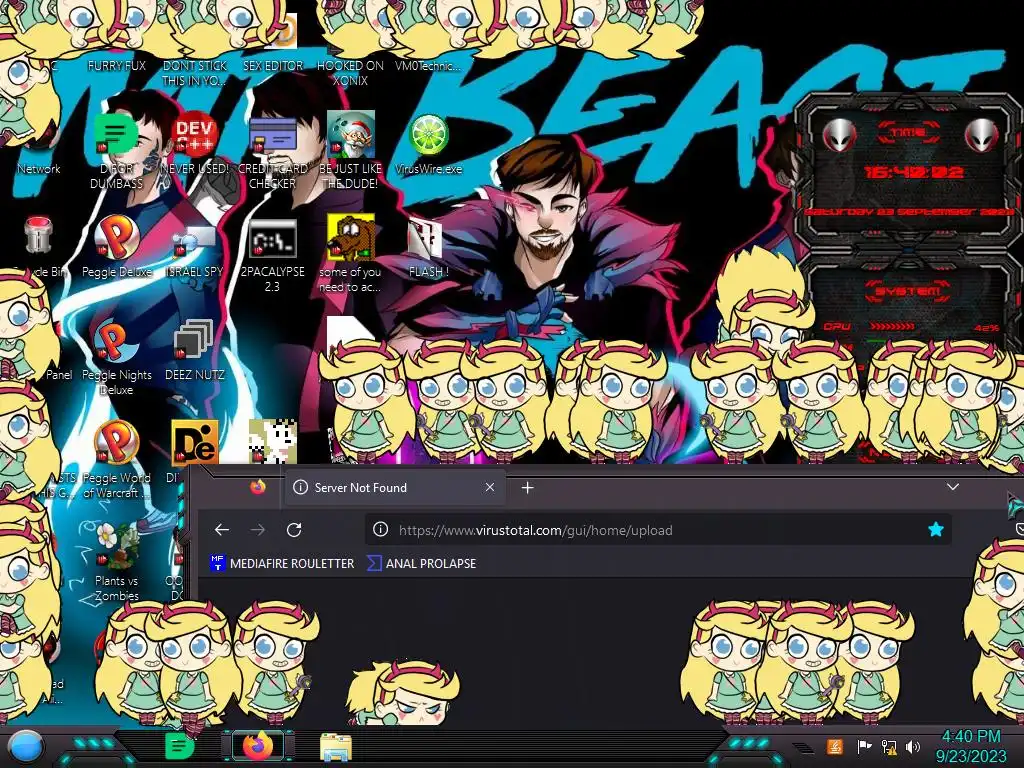The height and width of the screenshot is (768, 1024).
Task: Click the SYSTEM gadget header
Action: (x=906, y=290)
